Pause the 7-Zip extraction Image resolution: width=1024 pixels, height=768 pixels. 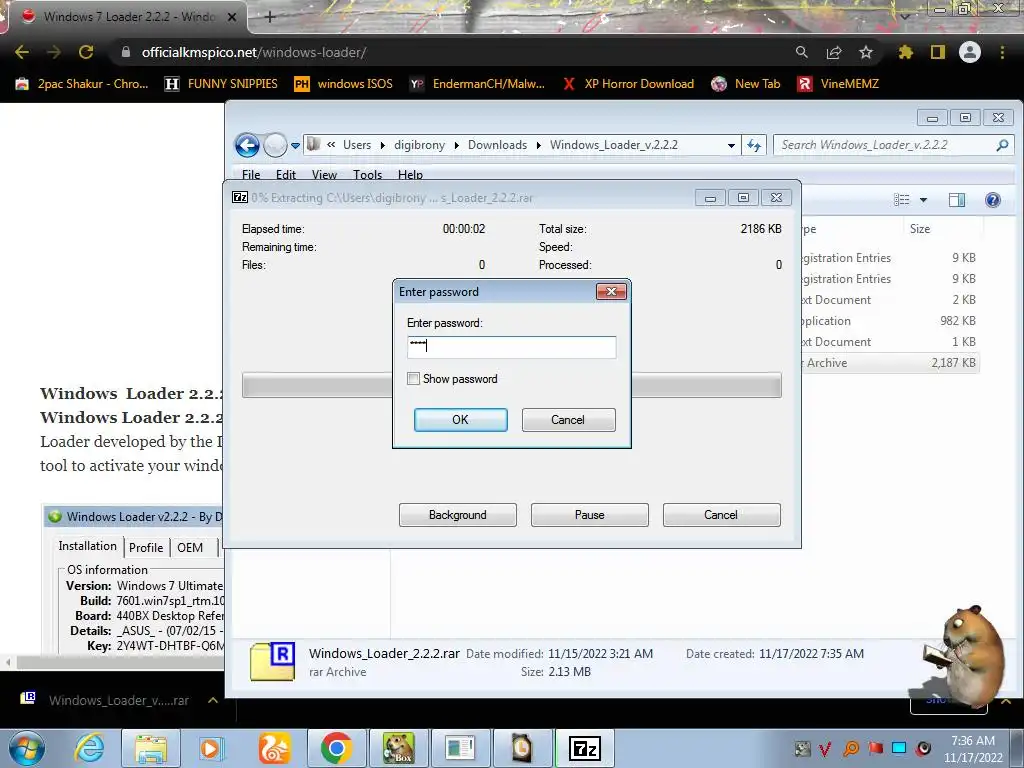coord(590,515)
